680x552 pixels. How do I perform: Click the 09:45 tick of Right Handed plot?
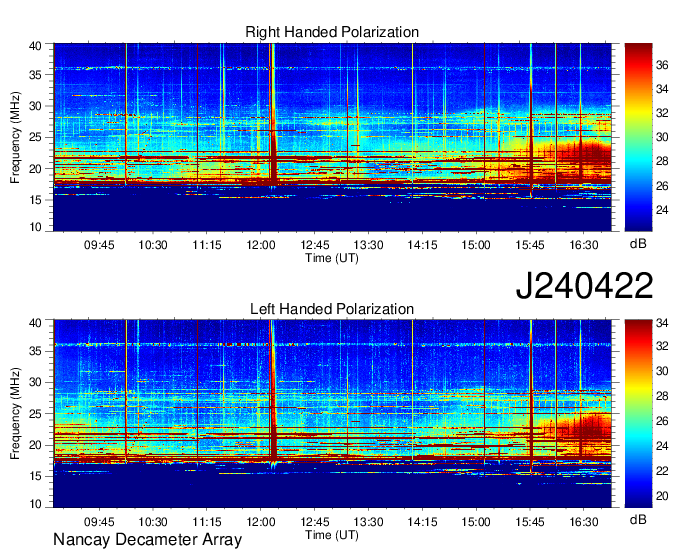(99, 245)
